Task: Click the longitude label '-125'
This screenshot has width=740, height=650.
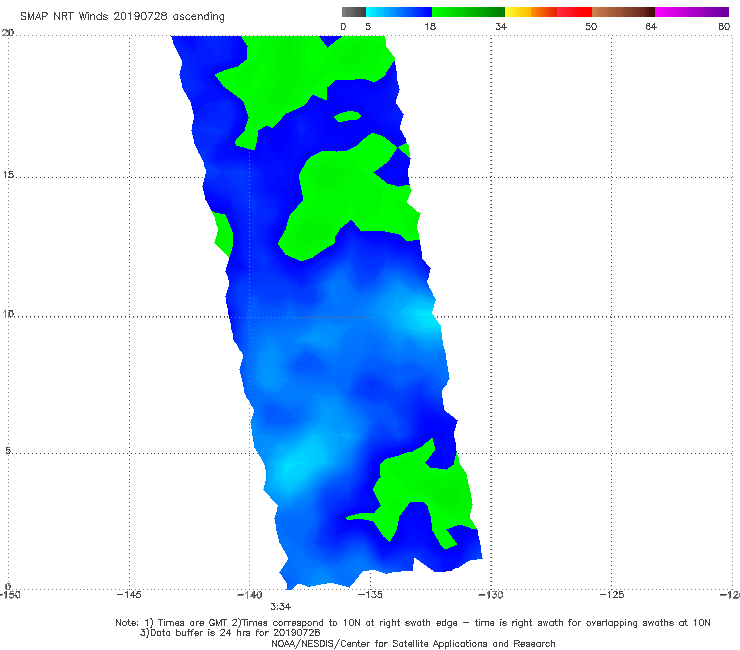Action: [612, 595]
